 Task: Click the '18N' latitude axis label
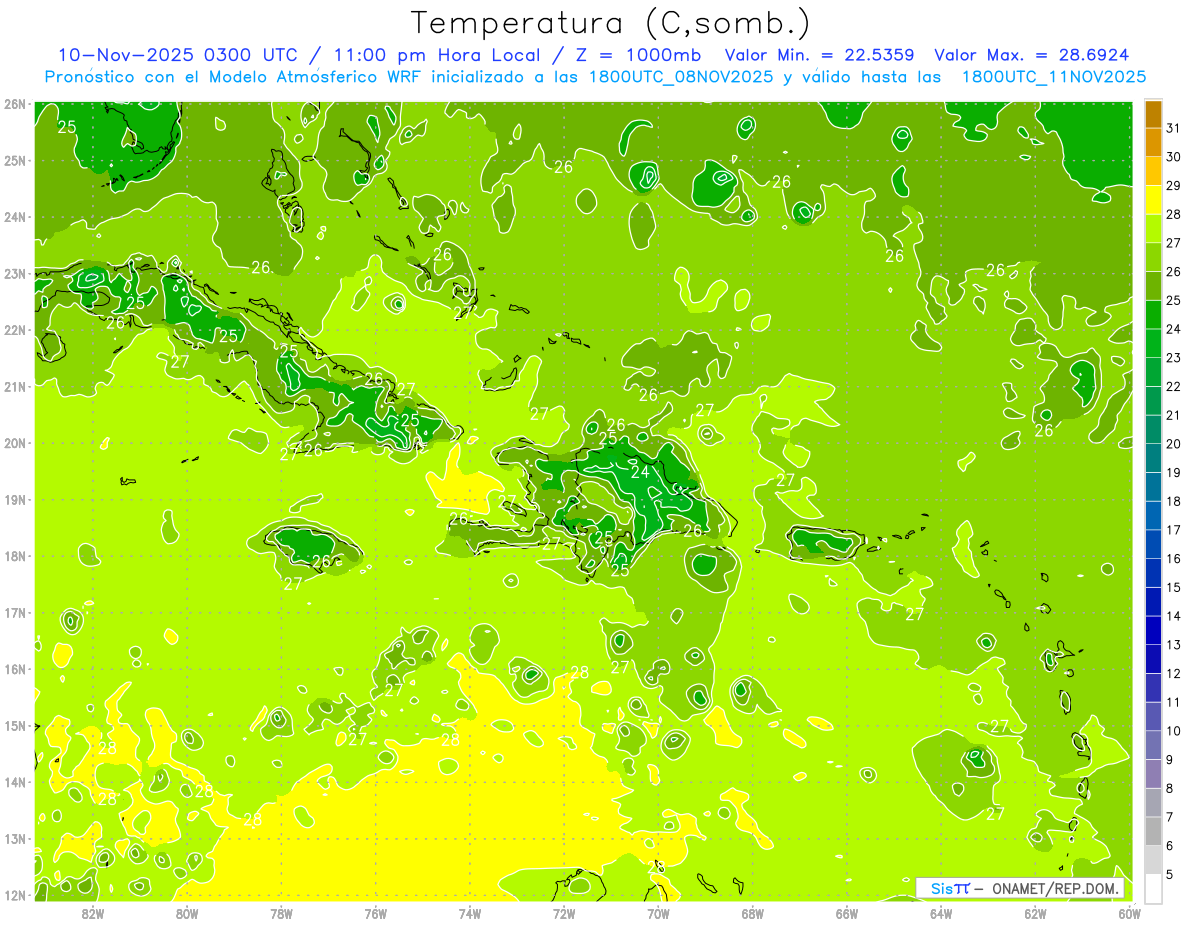pyautogui.click(x=14, y=556)
